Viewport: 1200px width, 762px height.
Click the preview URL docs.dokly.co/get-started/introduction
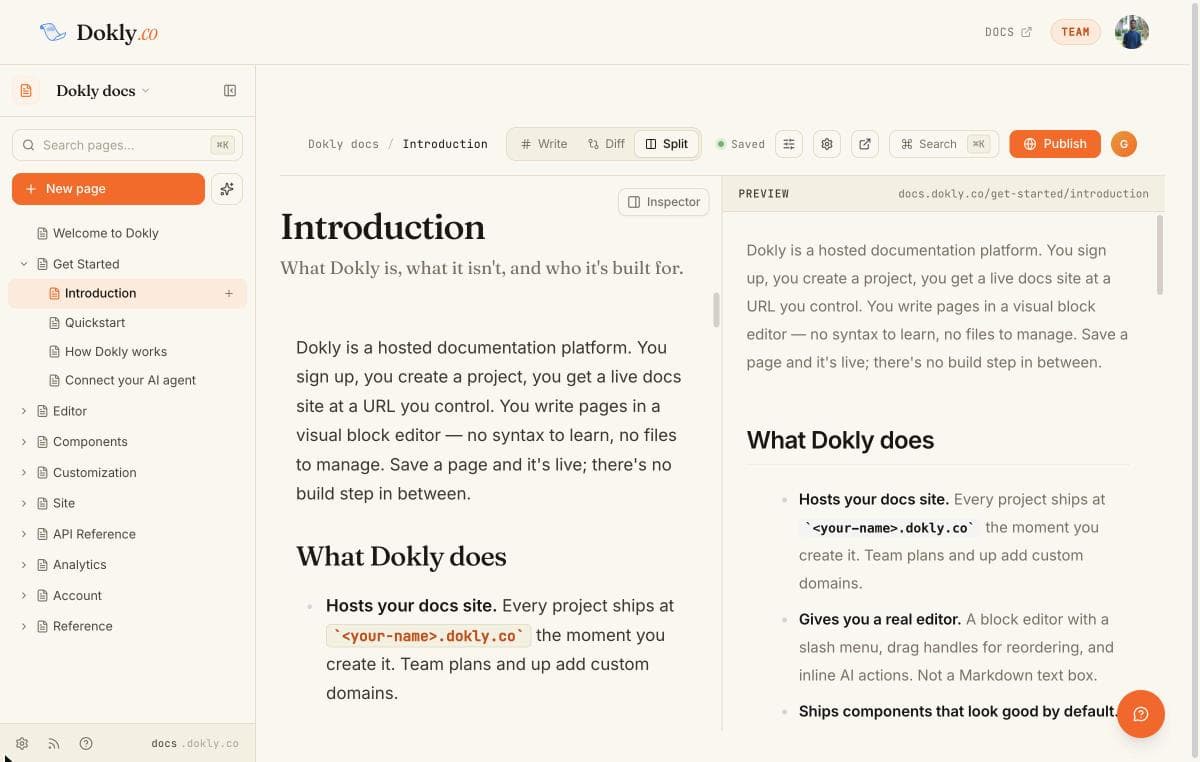tap(1024, 193)
